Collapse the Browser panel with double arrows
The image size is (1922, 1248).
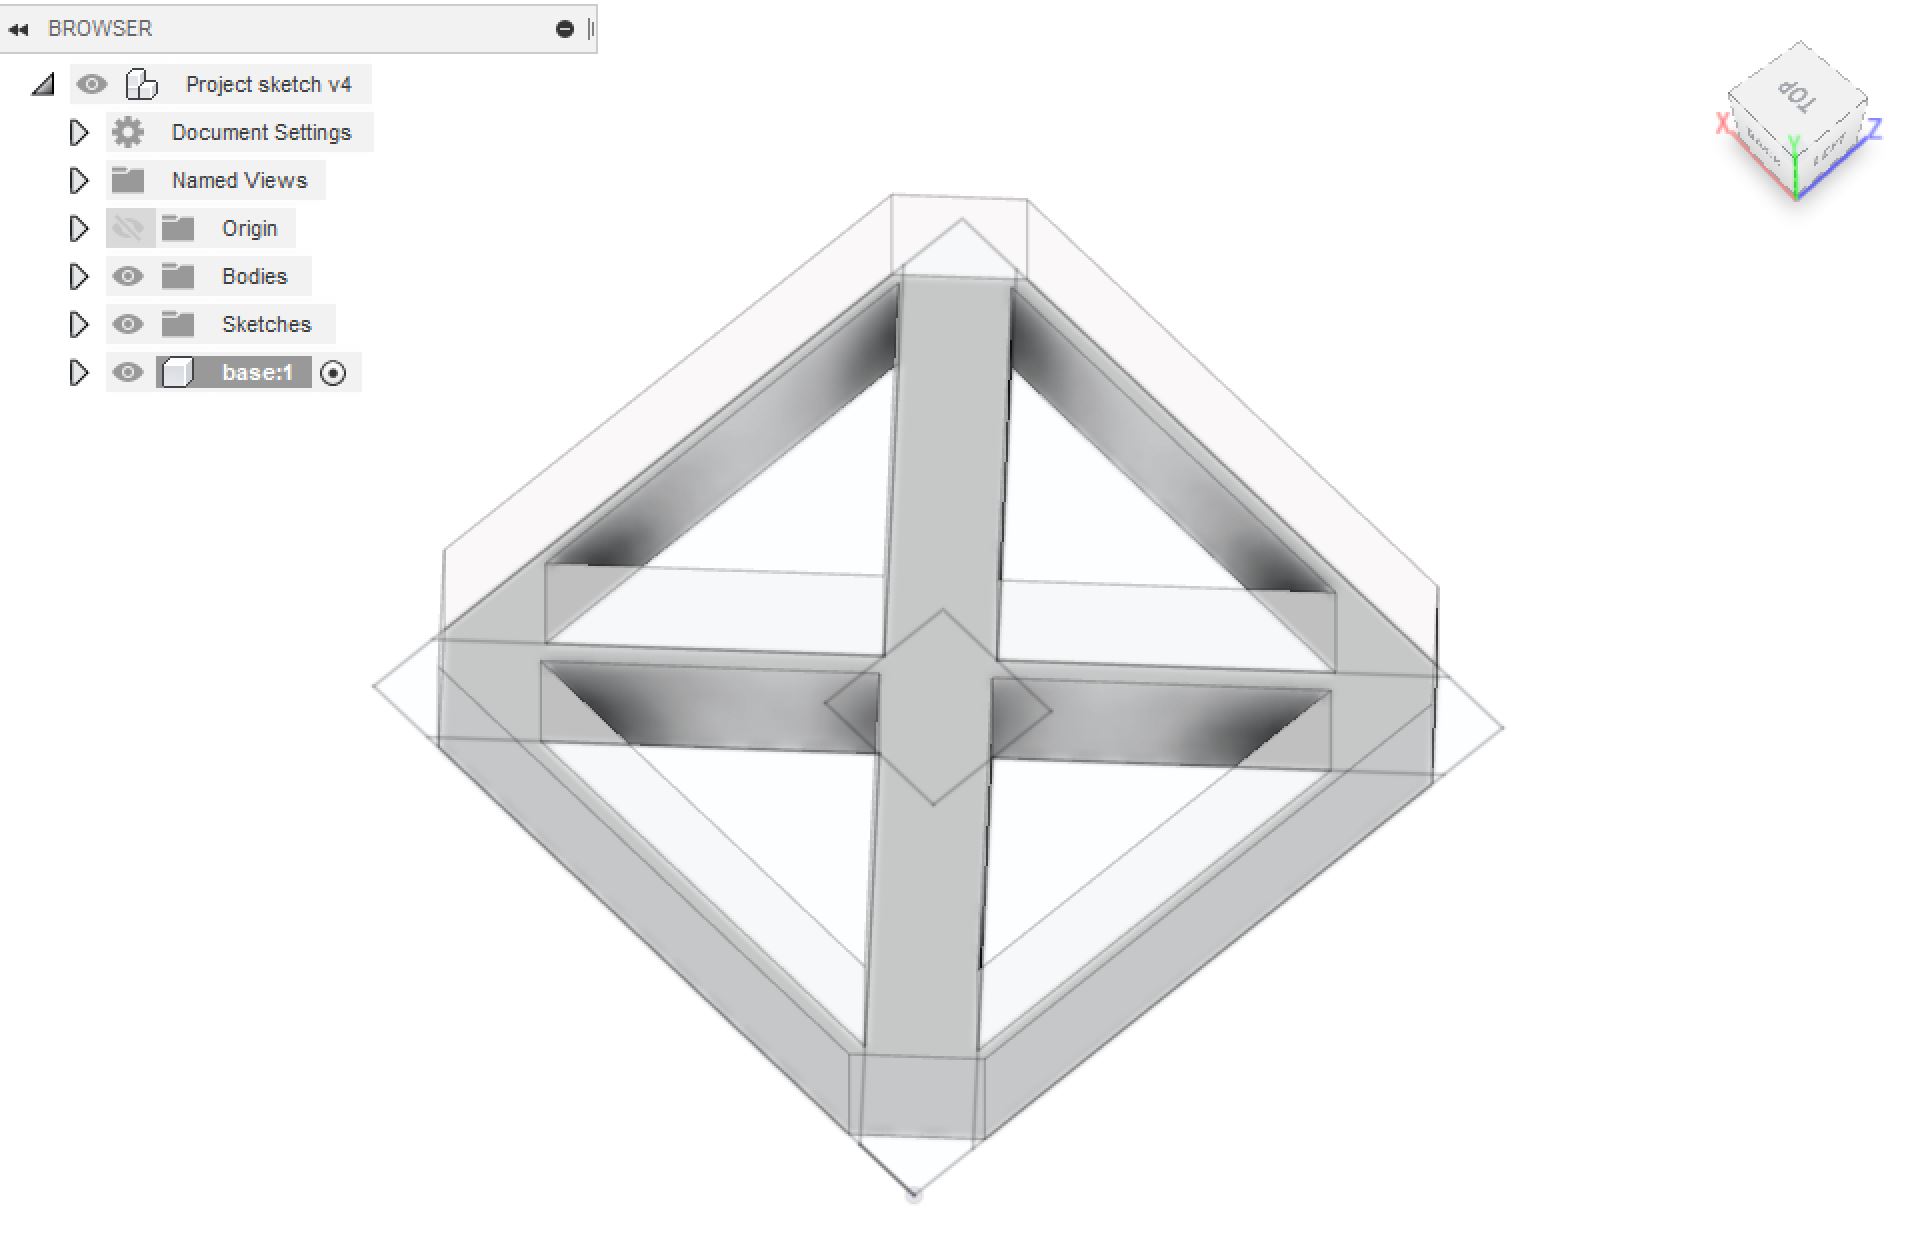[x=18, y=29]
